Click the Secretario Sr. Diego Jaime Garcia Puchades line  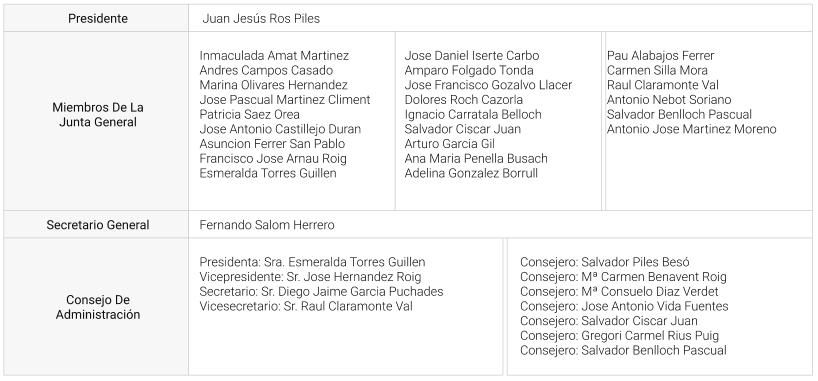[x=321, y=291]
